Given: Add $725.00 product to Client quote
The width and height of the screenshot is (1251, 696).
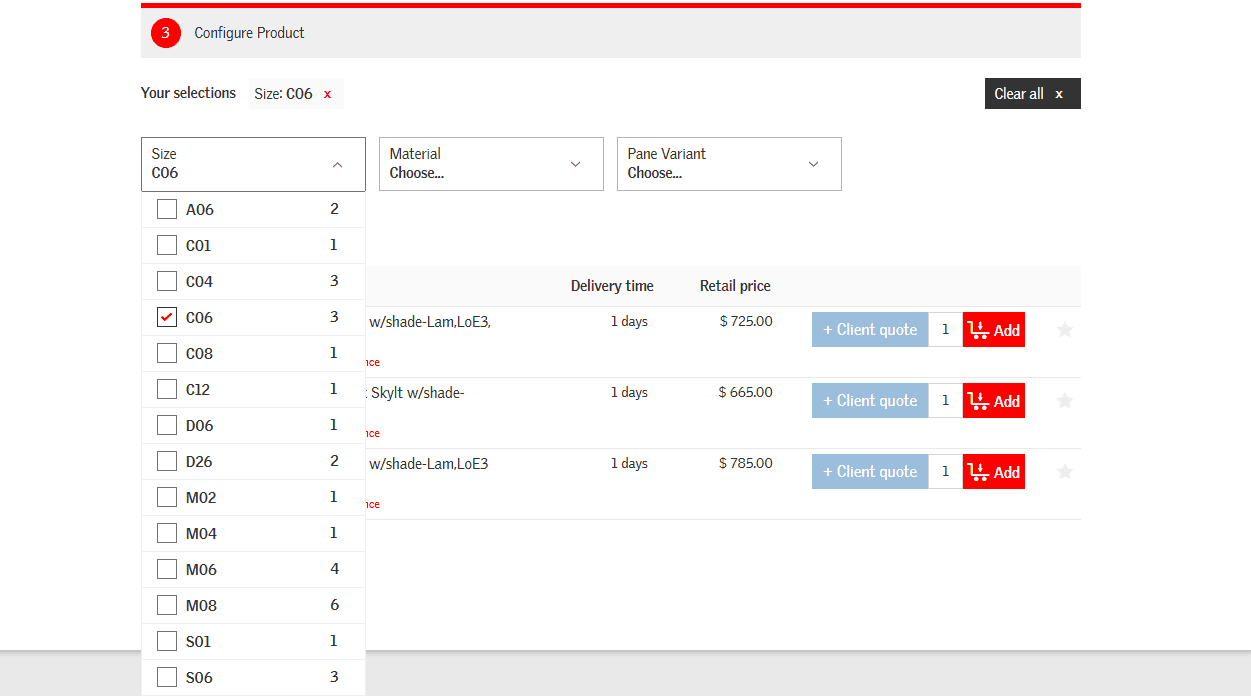Looking at the screenshot, I should tap(870, 330).
